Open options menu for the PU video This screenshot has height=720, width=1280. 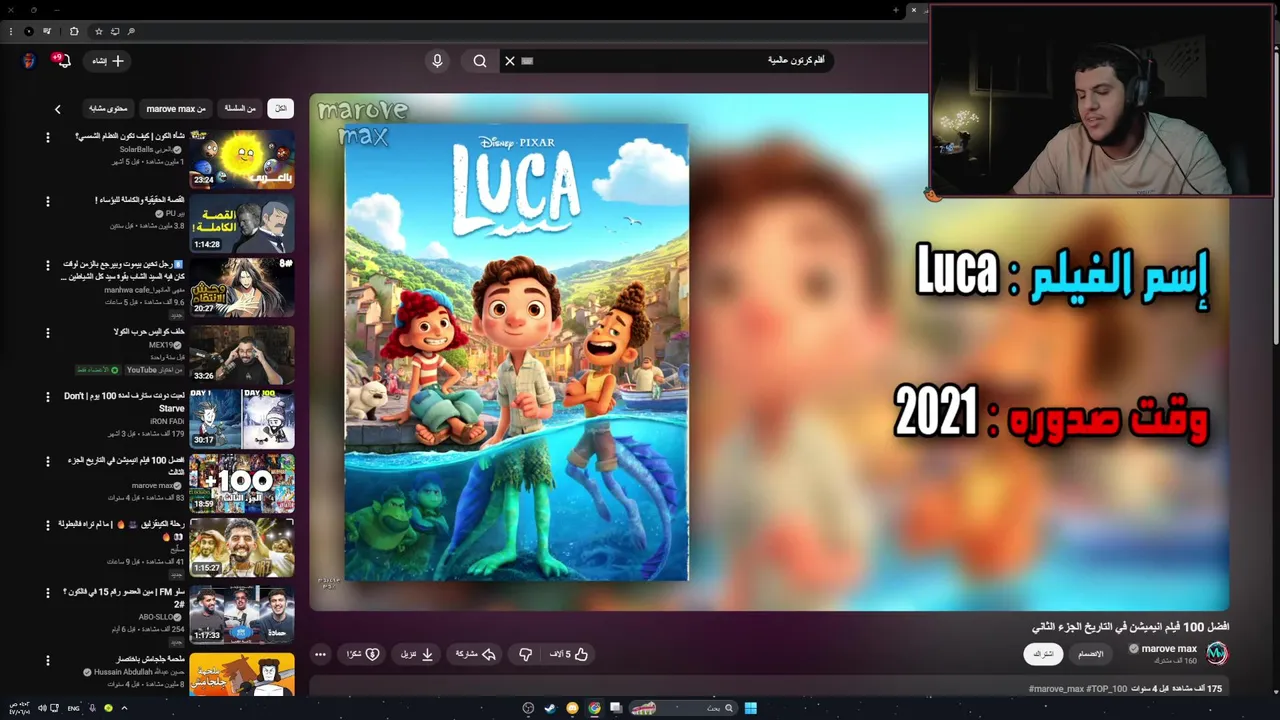point(47,201)
